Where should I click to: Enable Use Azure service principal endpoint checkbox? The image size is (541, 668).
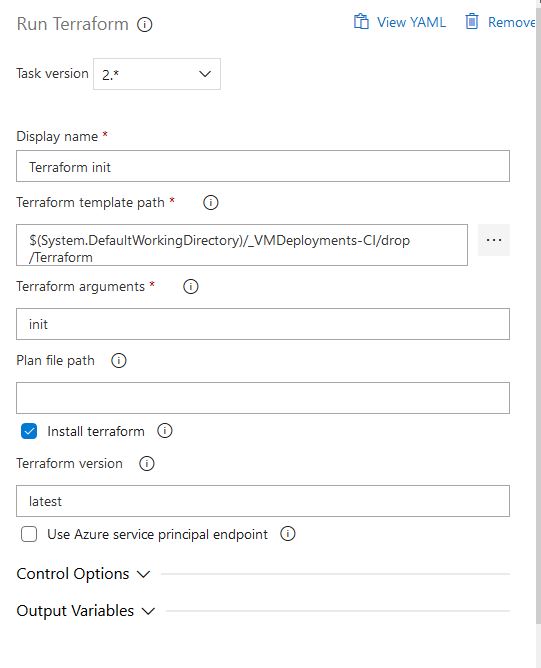[29, 534]
